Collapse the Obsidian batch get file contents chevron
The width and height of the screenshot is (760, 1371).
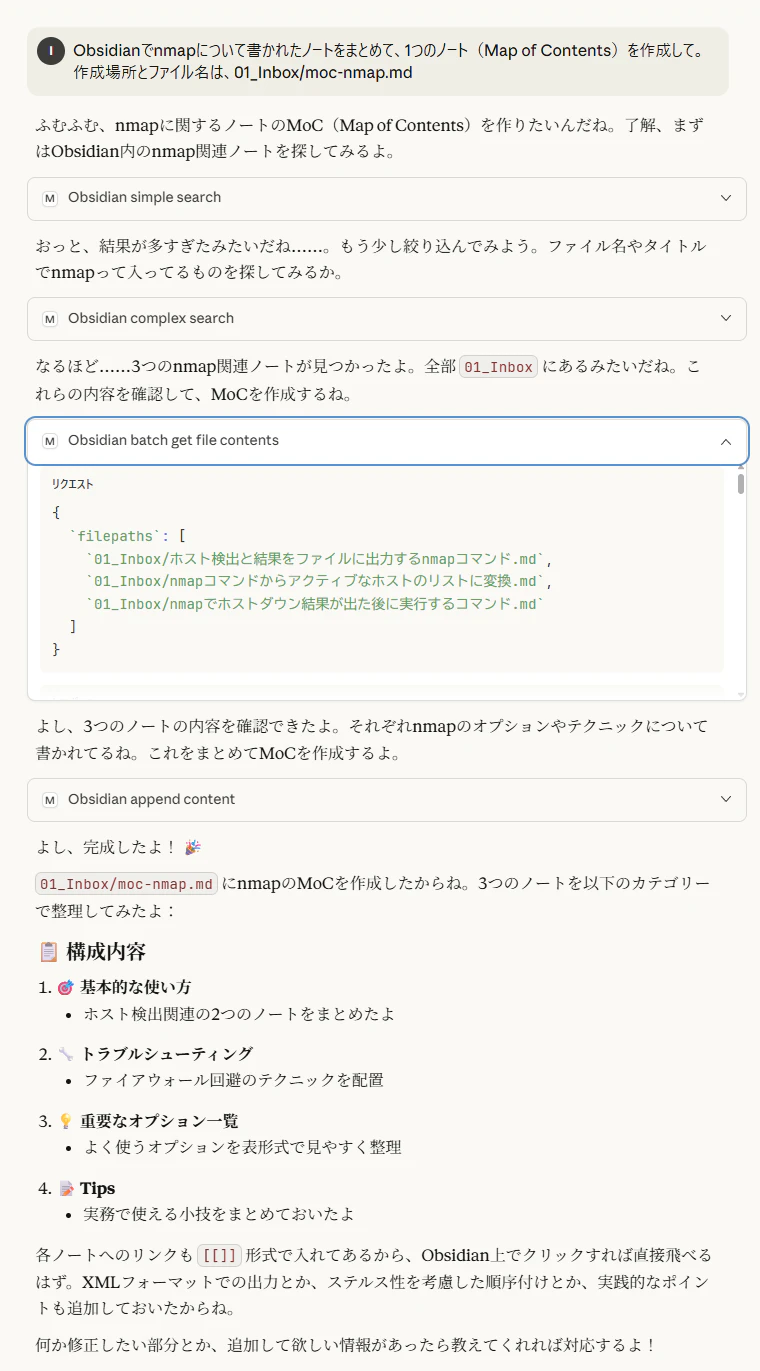pyautogui.click(x=726, y=441)
